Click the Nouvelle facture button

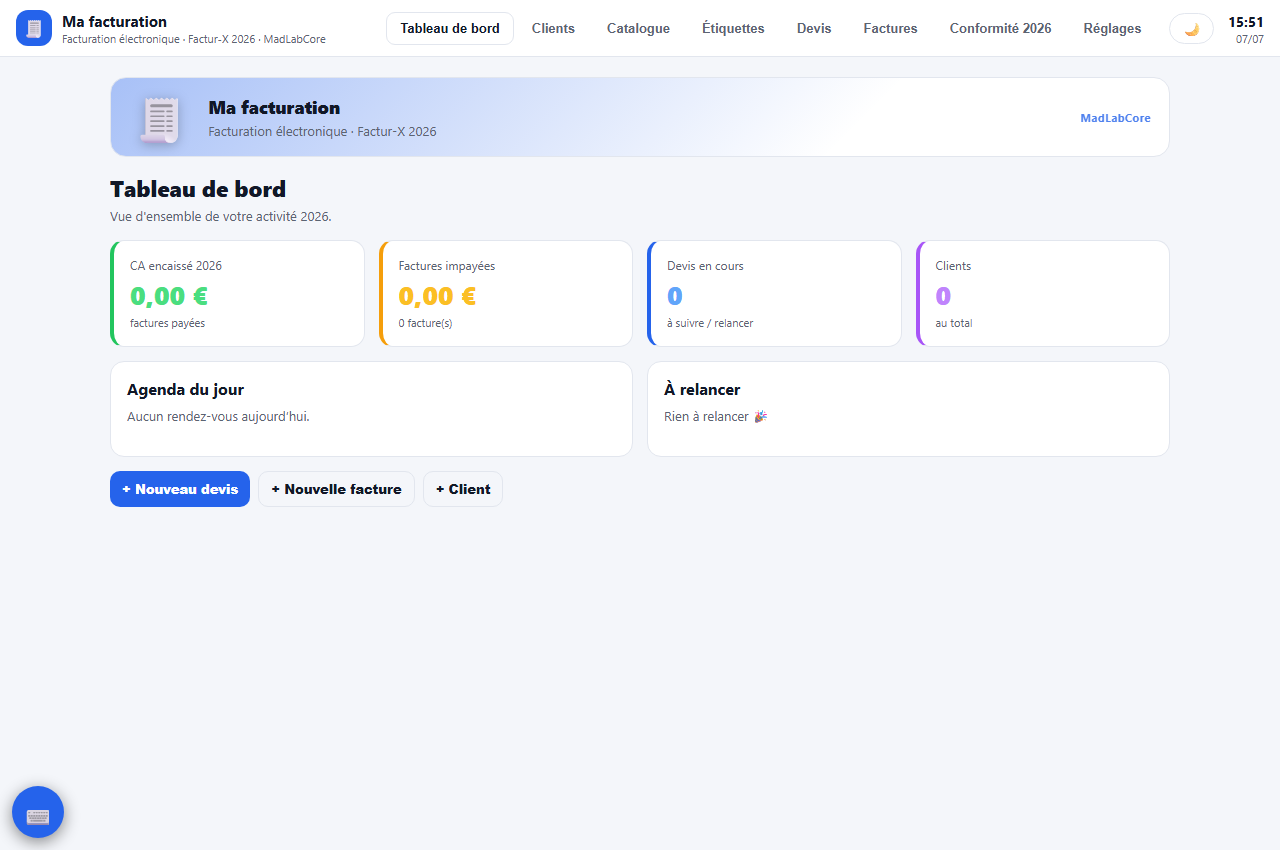[336, 489]
